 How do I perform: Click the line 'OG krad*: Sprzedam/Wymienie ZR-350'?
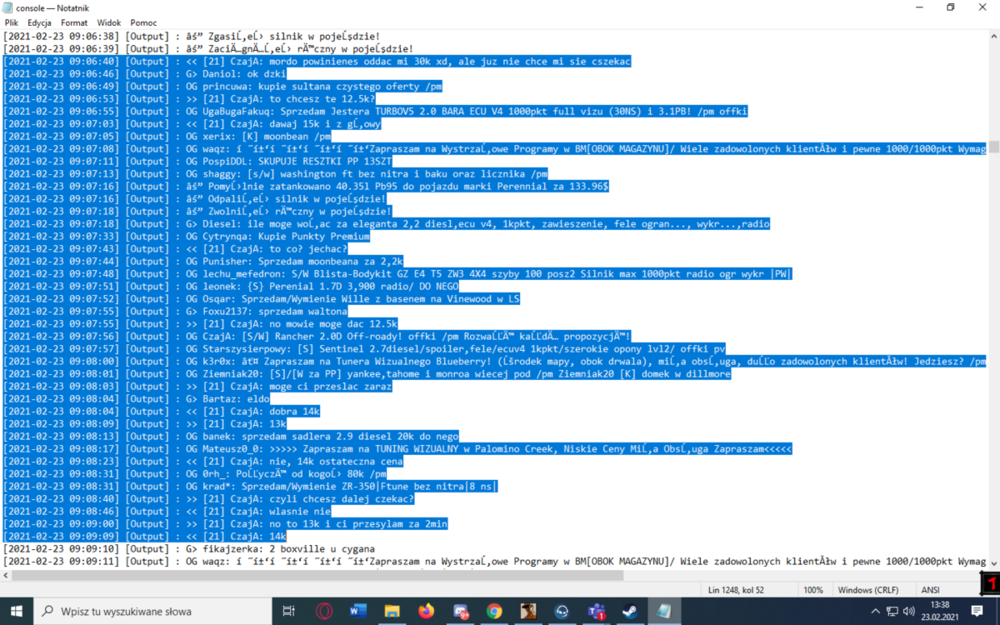(249, 486)
